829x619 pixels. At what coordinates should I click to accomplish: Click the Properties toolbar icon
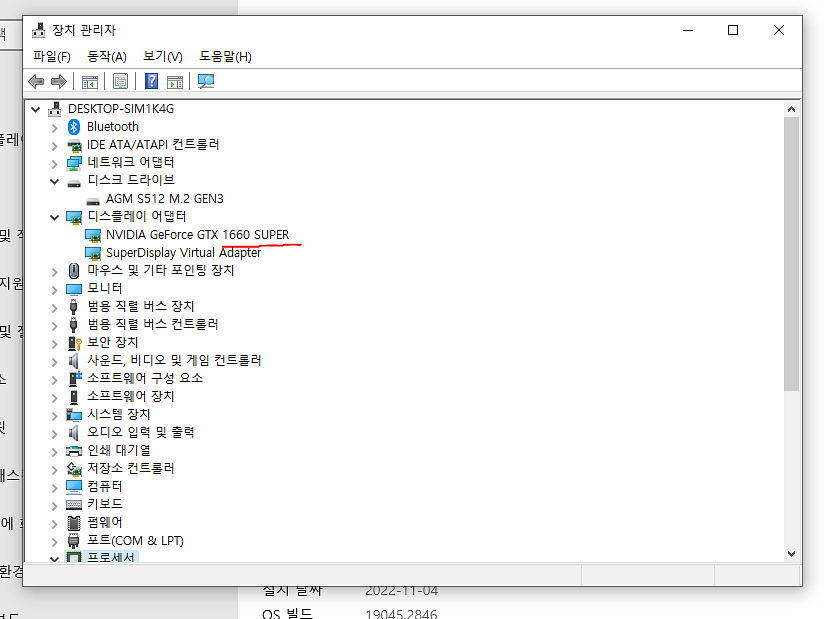pos(121,81)
